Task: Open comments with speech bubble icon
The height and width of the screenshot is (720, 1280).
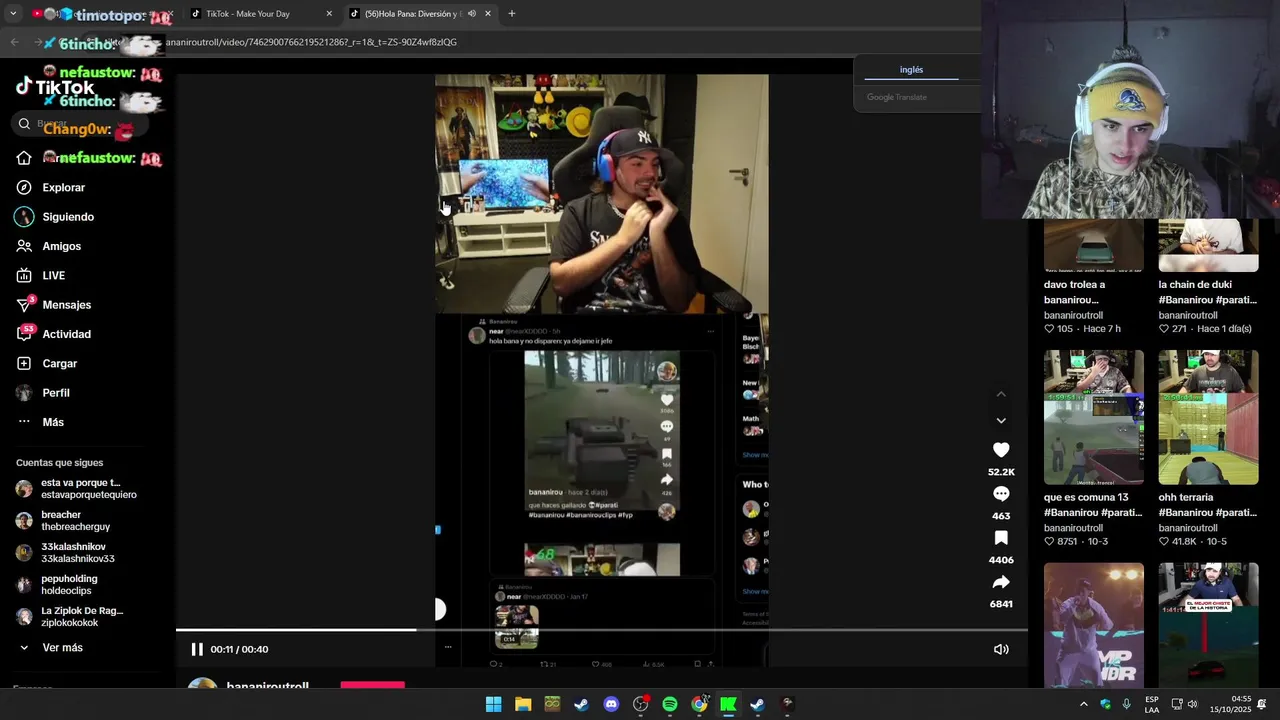Action: (1001, 494)
